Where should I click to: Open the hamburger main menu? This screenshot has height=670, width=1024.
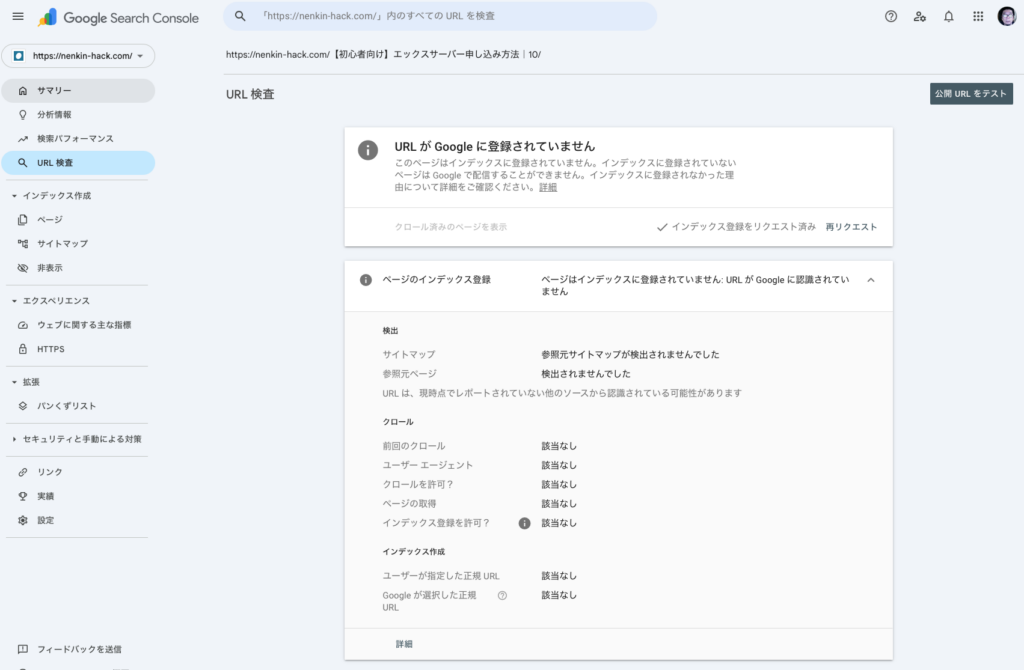(18, 17)
